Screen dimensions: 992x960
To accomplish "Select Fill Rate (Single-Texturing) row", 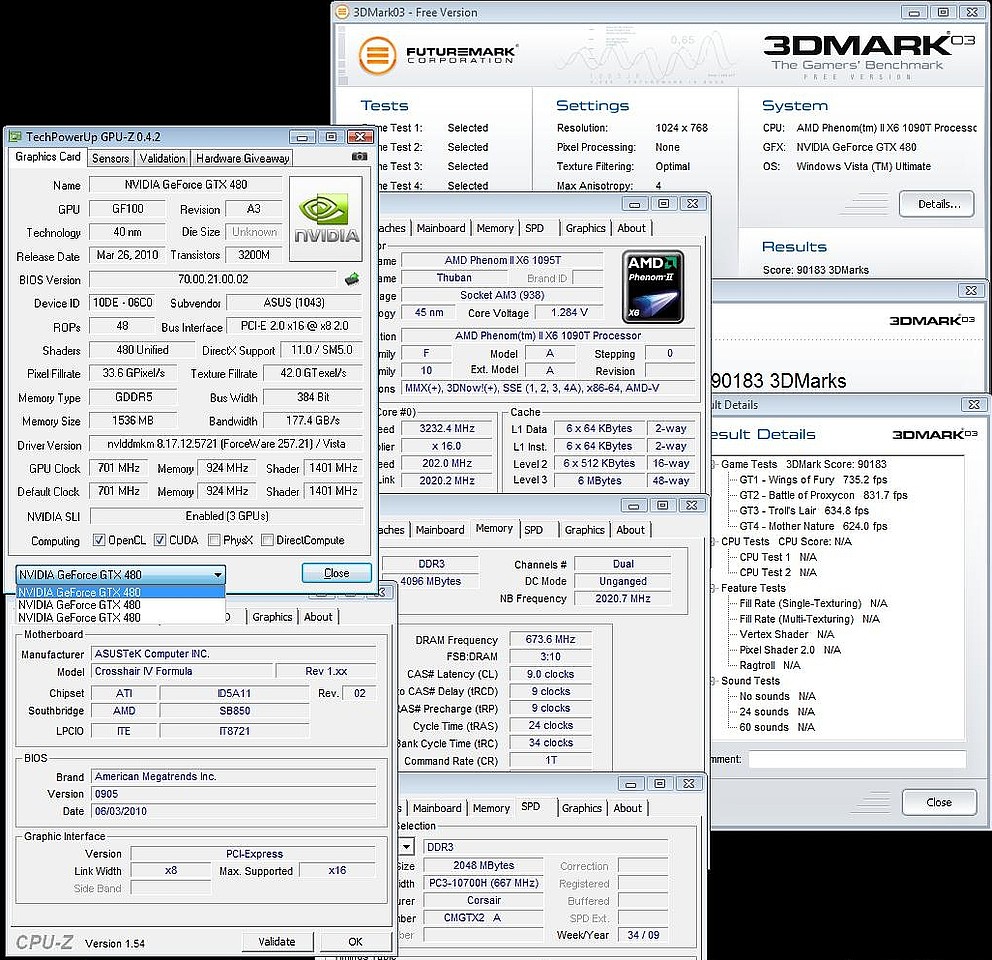I will point(813,604).
